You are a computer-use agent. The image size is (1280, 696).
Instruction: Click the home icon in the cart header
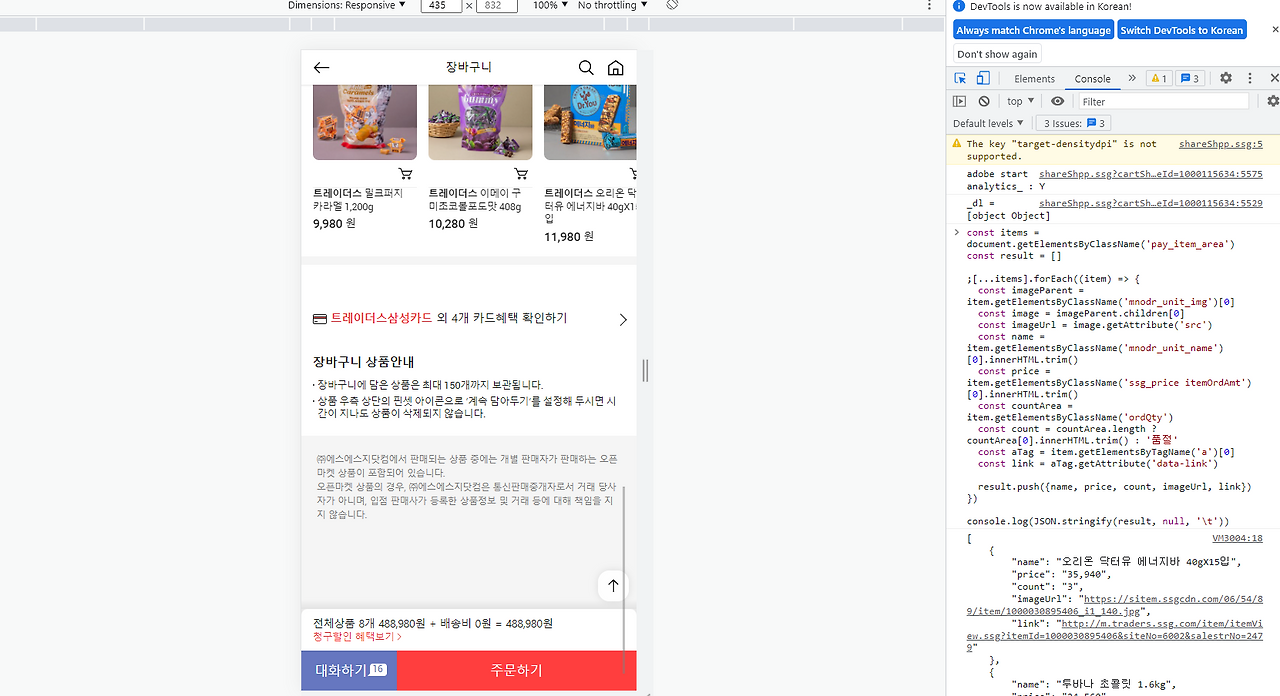tap(615, 67)
